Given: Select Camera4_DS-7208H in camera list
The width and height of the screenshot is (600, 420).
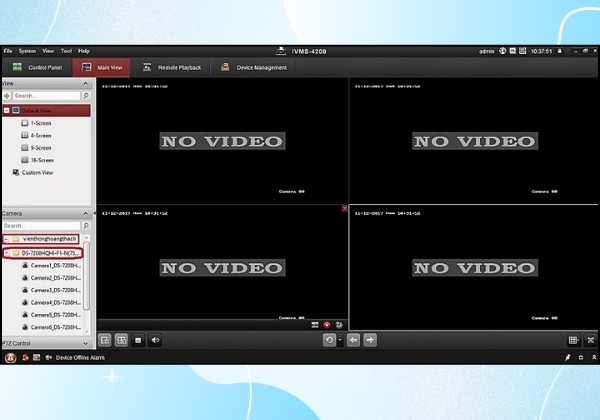Looking at the screenshot, I should click(x=51, y=303).
